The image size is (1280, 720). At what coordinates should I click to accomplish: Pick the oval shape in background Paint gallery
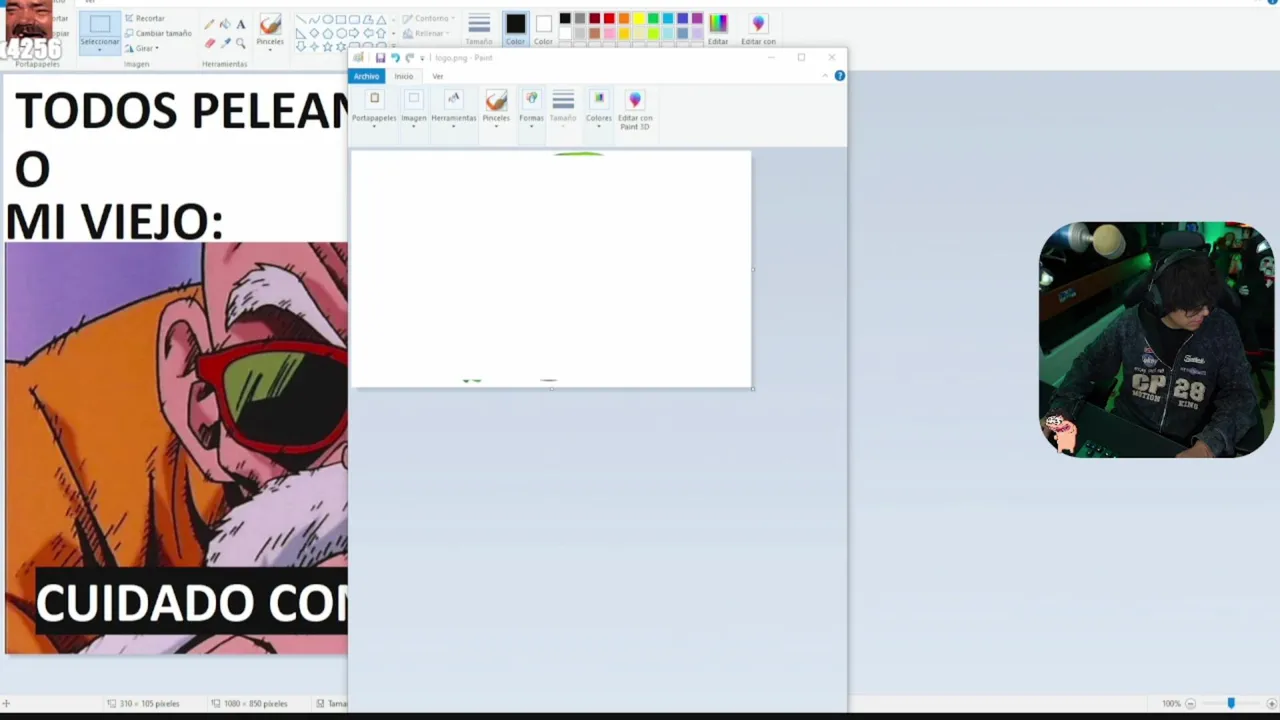pos(327,19)
